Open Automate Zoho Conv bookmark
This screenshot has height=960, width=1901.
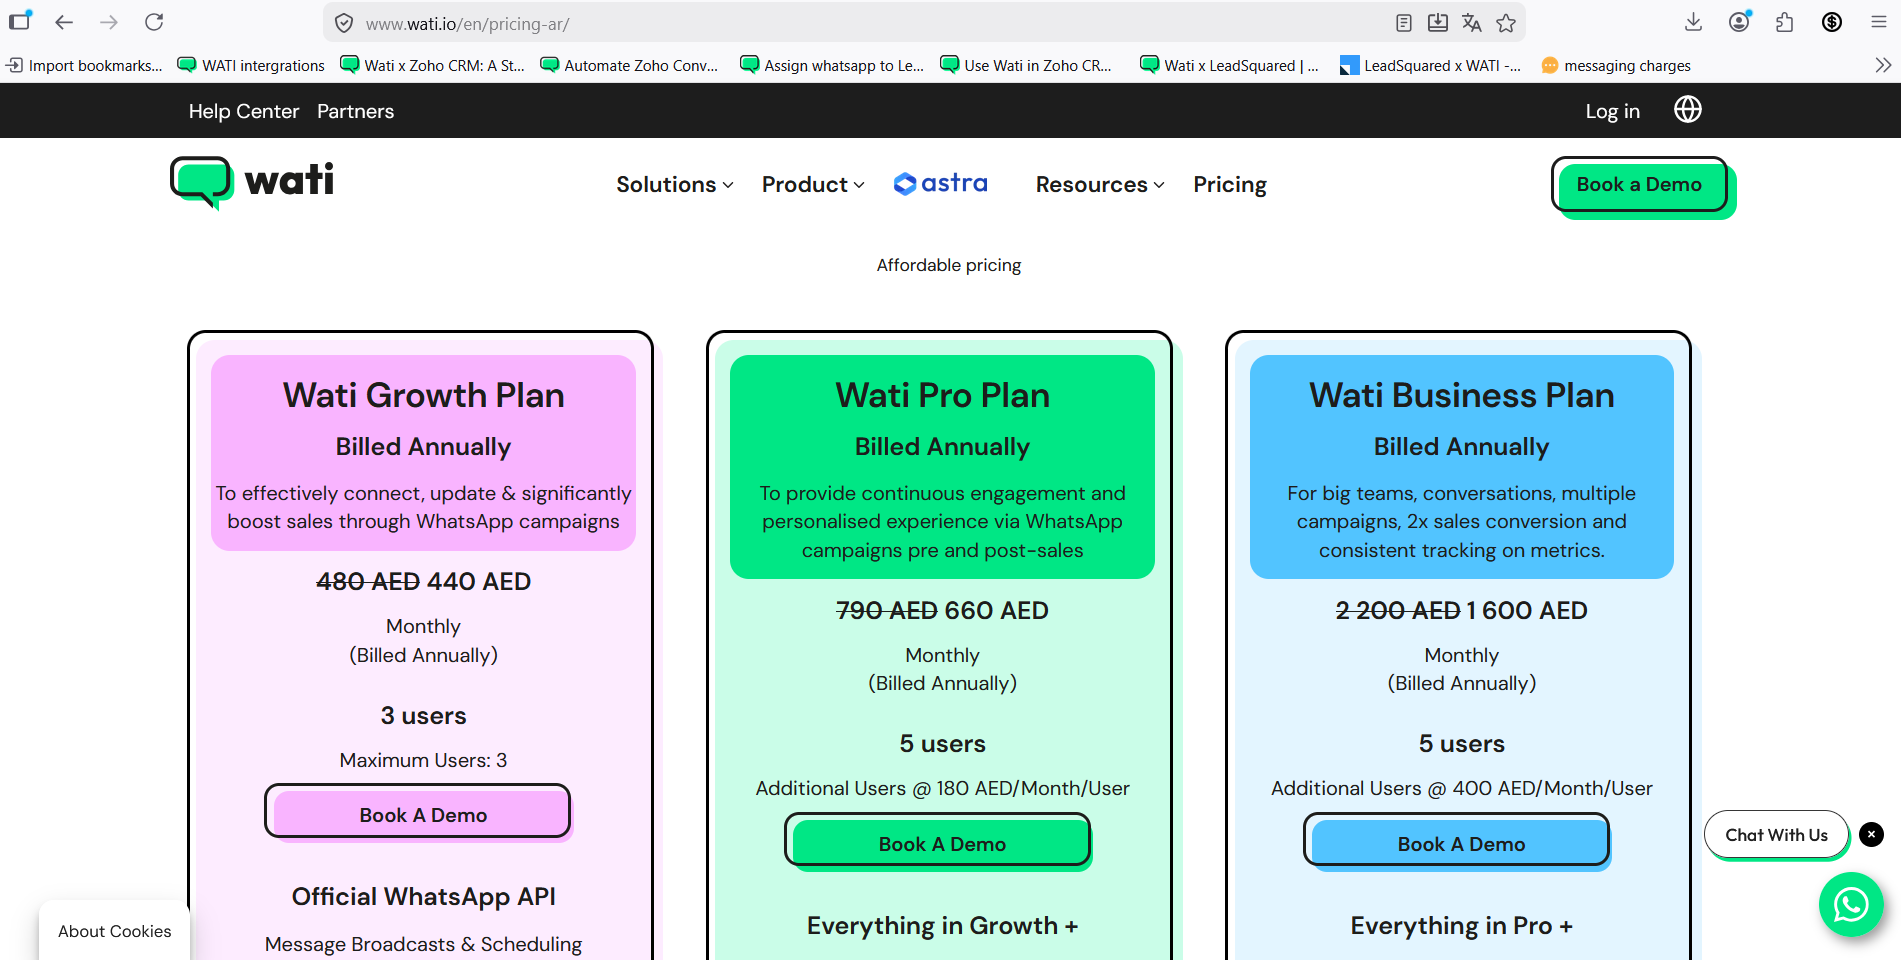tap(629, 65)
